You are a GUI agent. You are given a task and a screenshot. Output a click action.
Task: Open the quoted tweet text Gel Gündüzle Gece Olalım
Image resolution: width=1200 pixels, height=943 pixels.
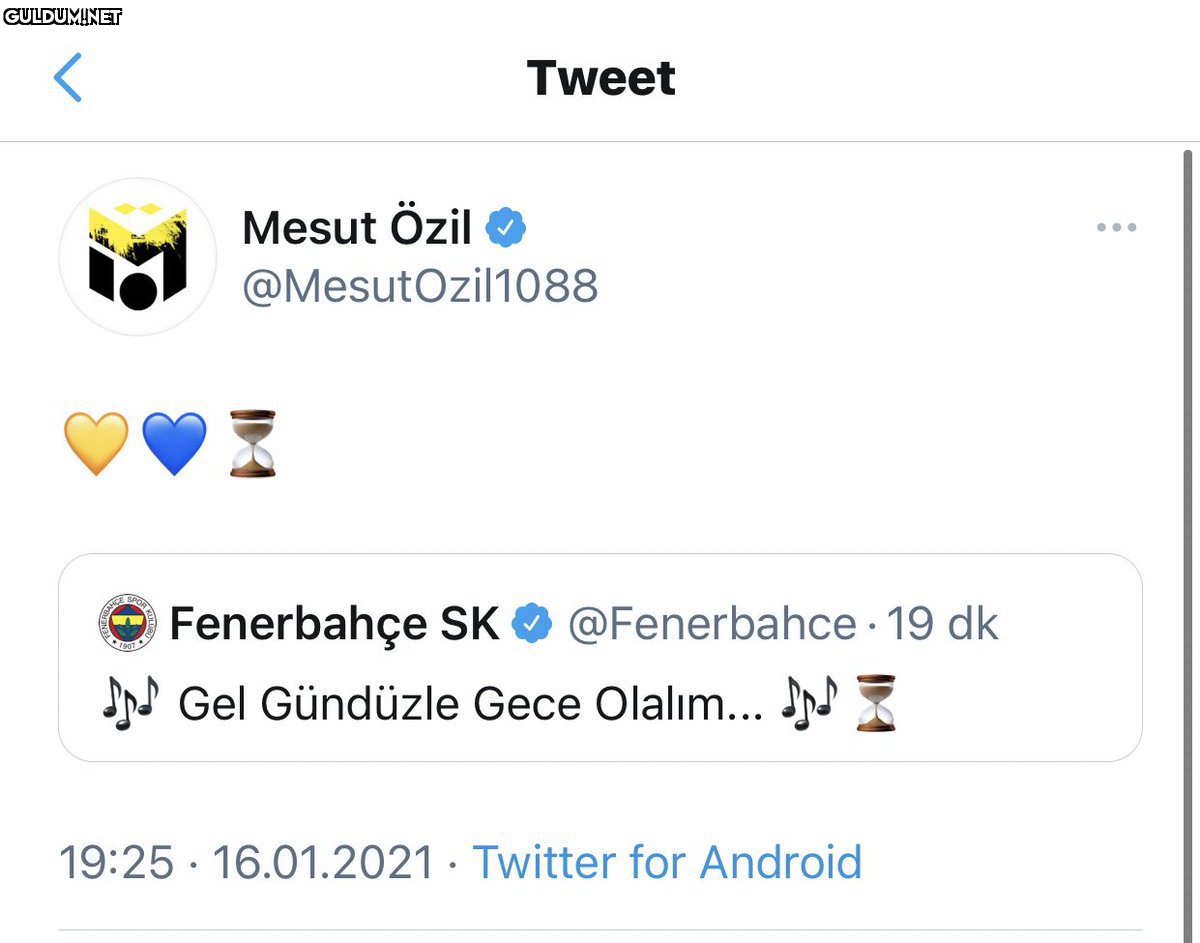470,704
